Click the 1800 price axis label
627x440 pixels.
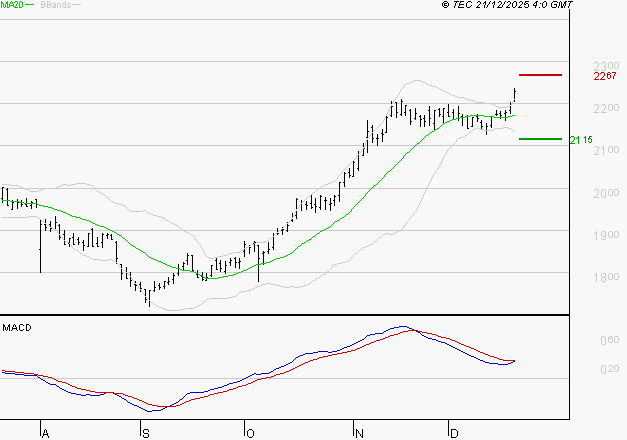pos(606,277)
